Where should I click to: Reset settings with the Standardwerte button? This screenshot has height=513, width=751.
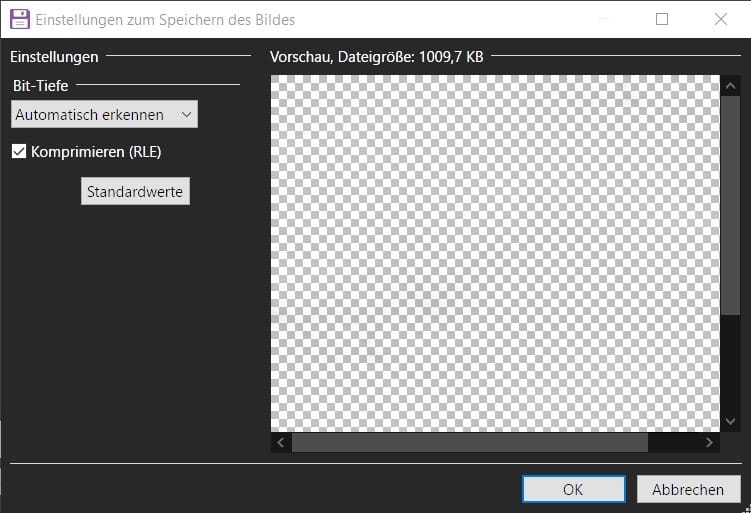[x=135, y=191]
